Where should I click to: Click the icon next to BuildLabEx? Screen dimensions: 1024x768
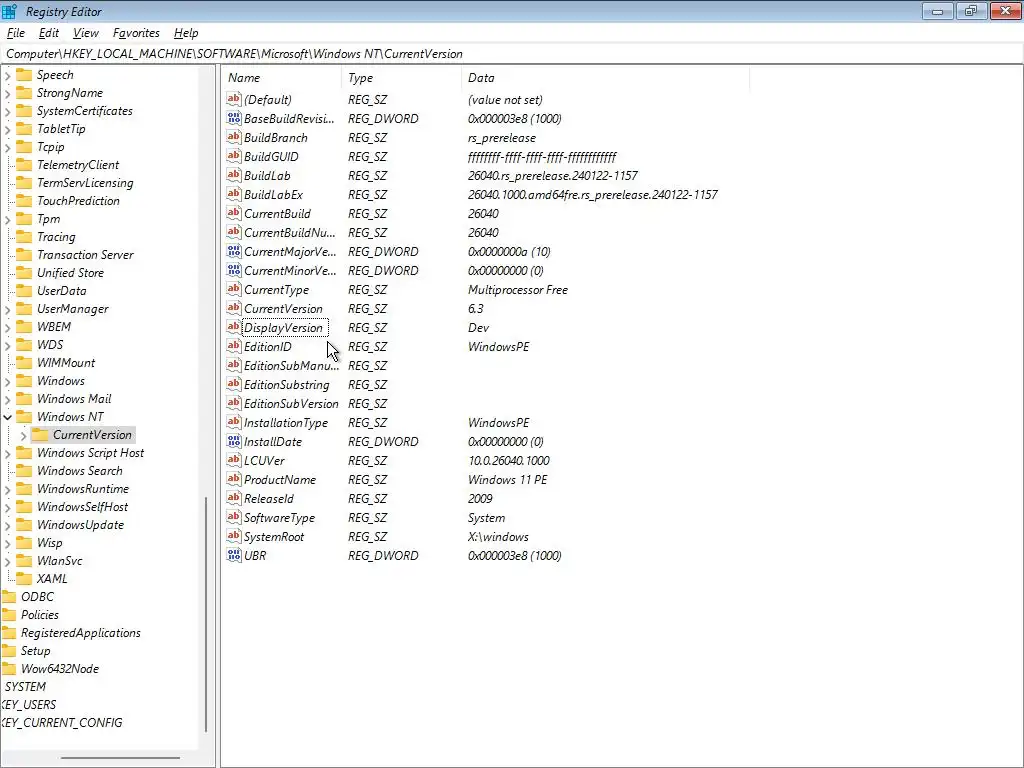click(x=234, y=194)
